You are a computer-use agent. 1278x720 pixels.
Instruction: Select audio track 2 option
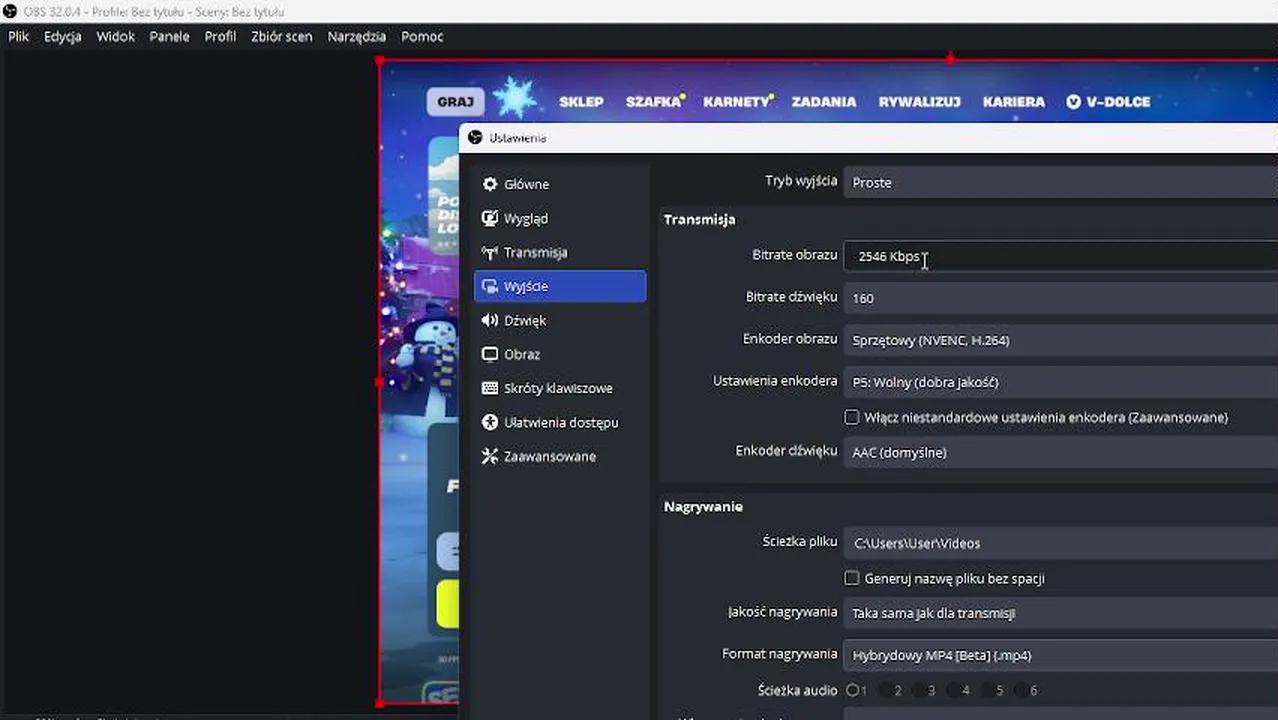[886, 690]
